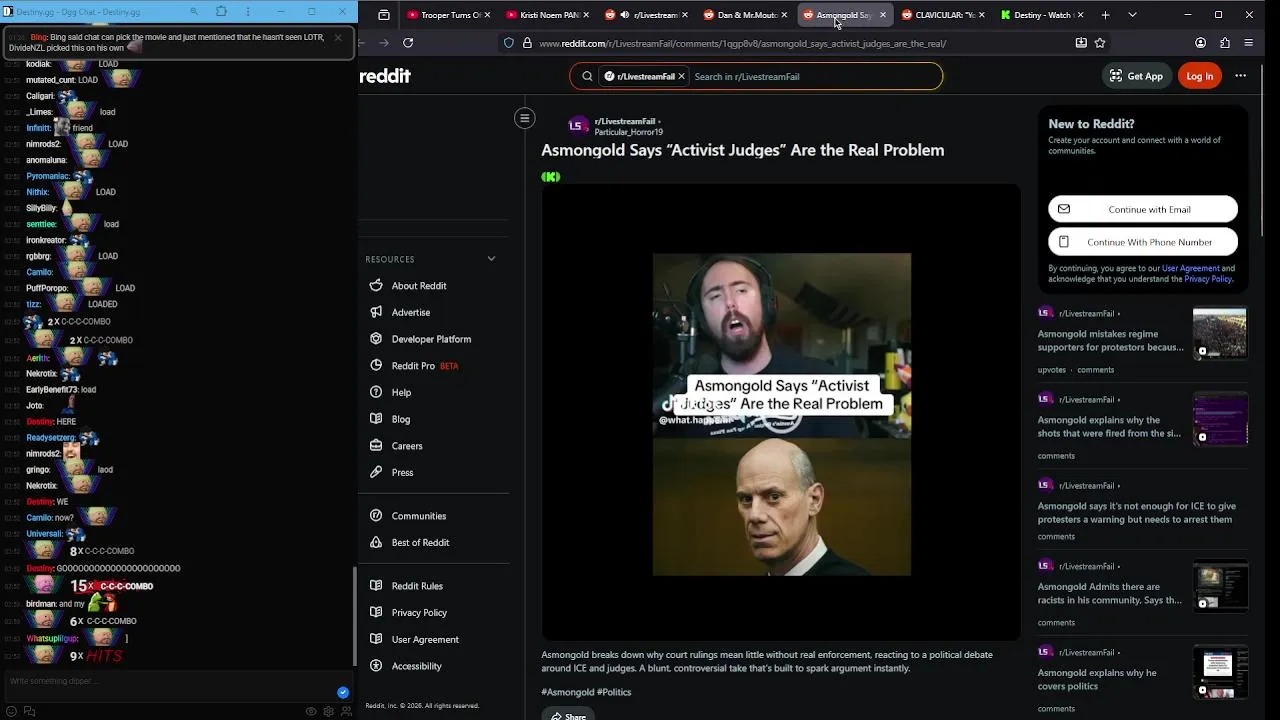Remove r/LivestreamFail search filter chip

click(682, 76)
